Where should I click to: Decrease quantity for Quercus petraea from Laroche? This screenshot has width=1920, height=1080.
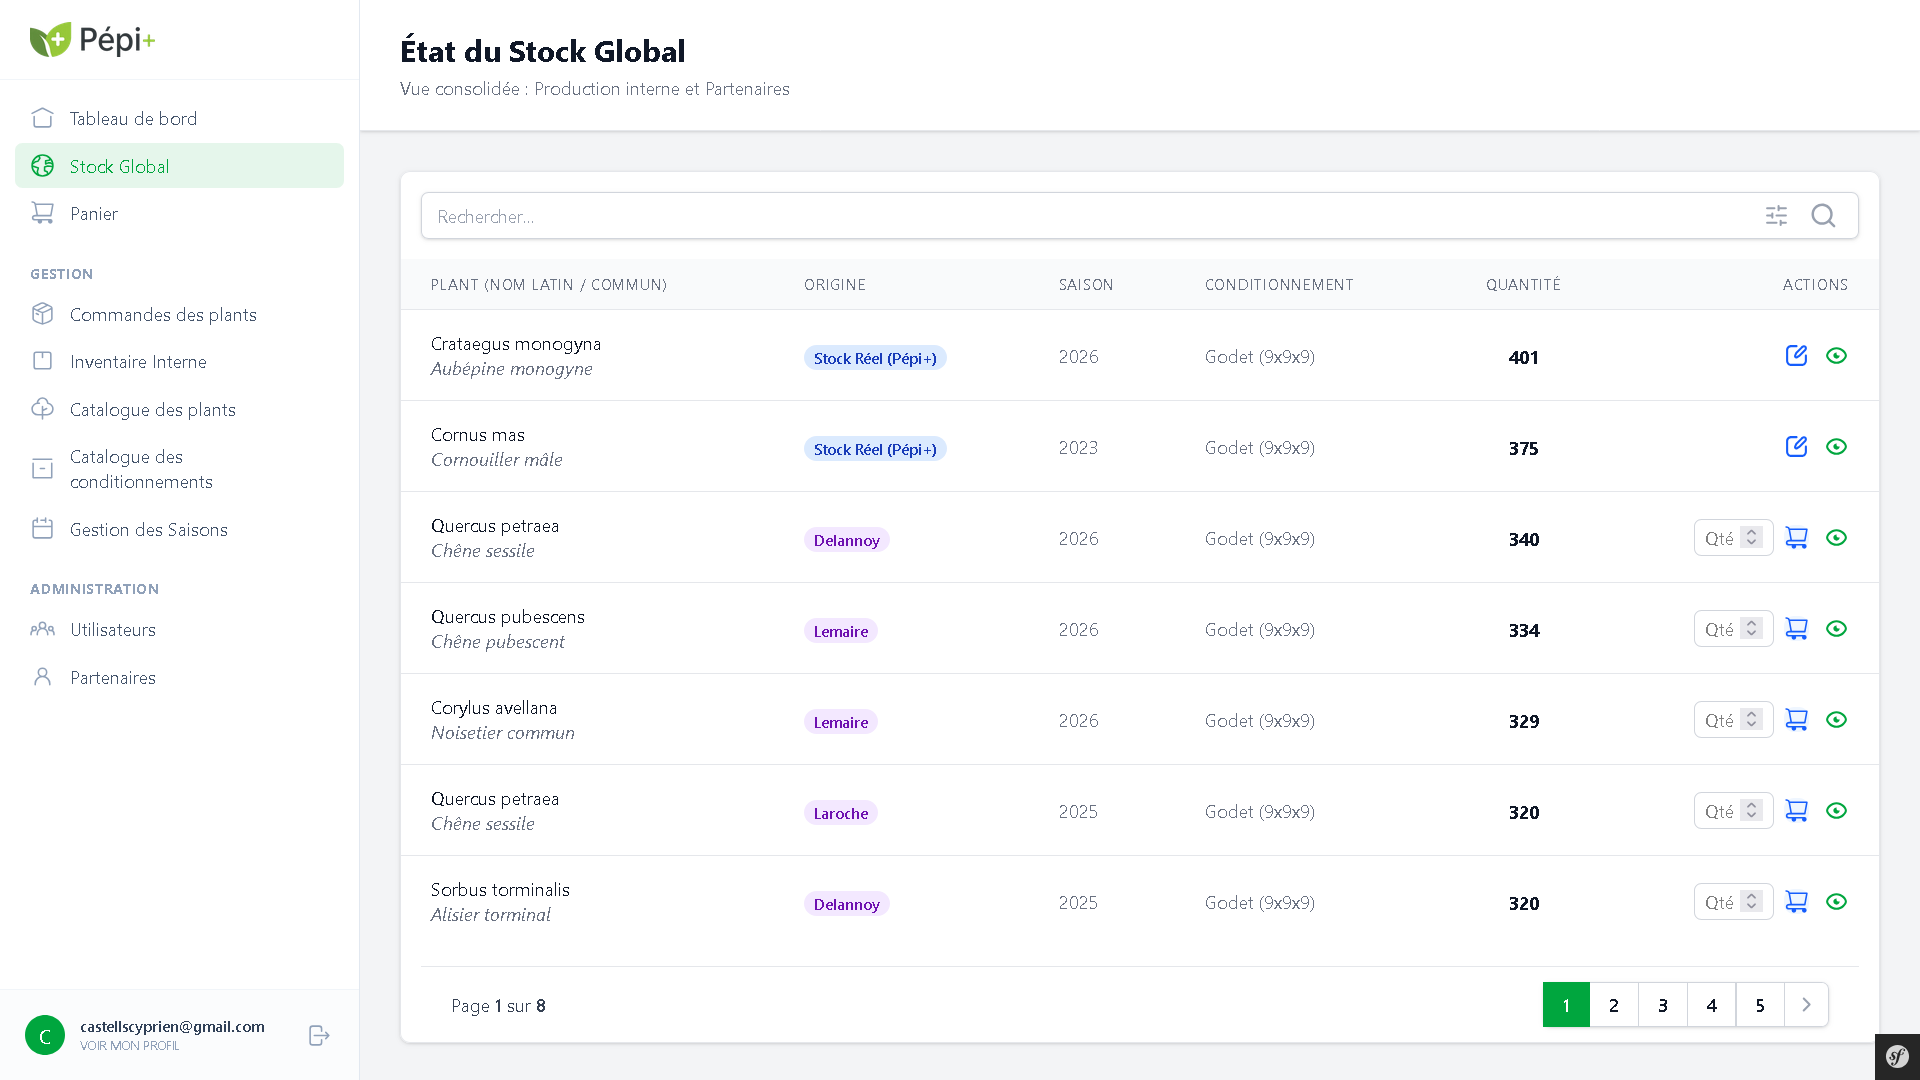pos(1751,816)
